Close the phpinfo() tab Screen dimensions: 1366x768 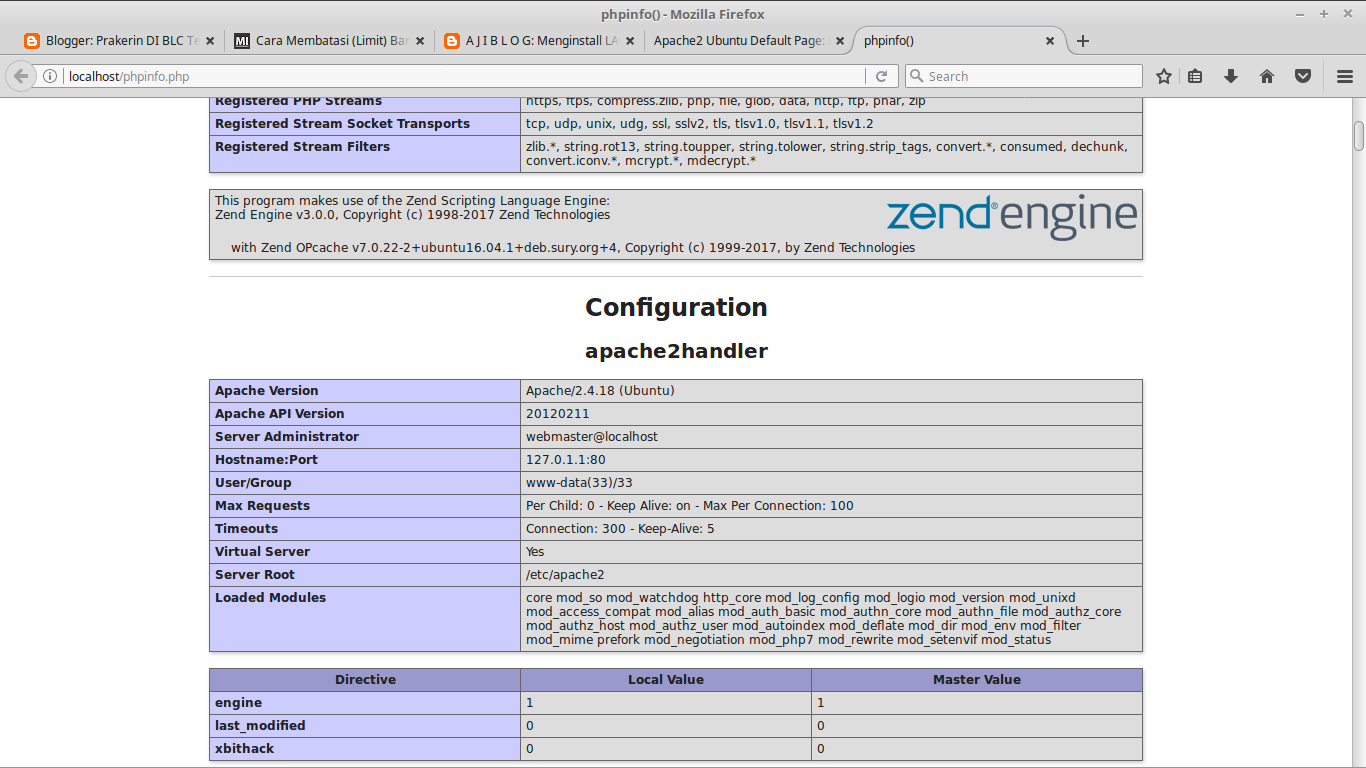(1050, 41)
